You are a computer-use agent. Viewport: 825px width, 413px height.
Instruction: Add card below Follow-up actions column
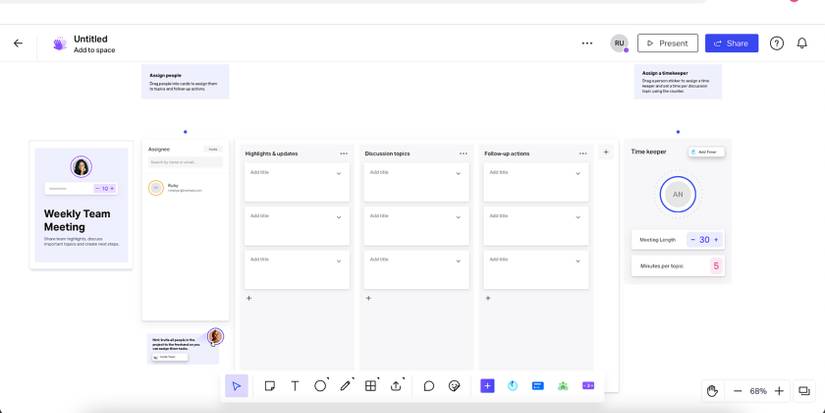click(488, 298)
